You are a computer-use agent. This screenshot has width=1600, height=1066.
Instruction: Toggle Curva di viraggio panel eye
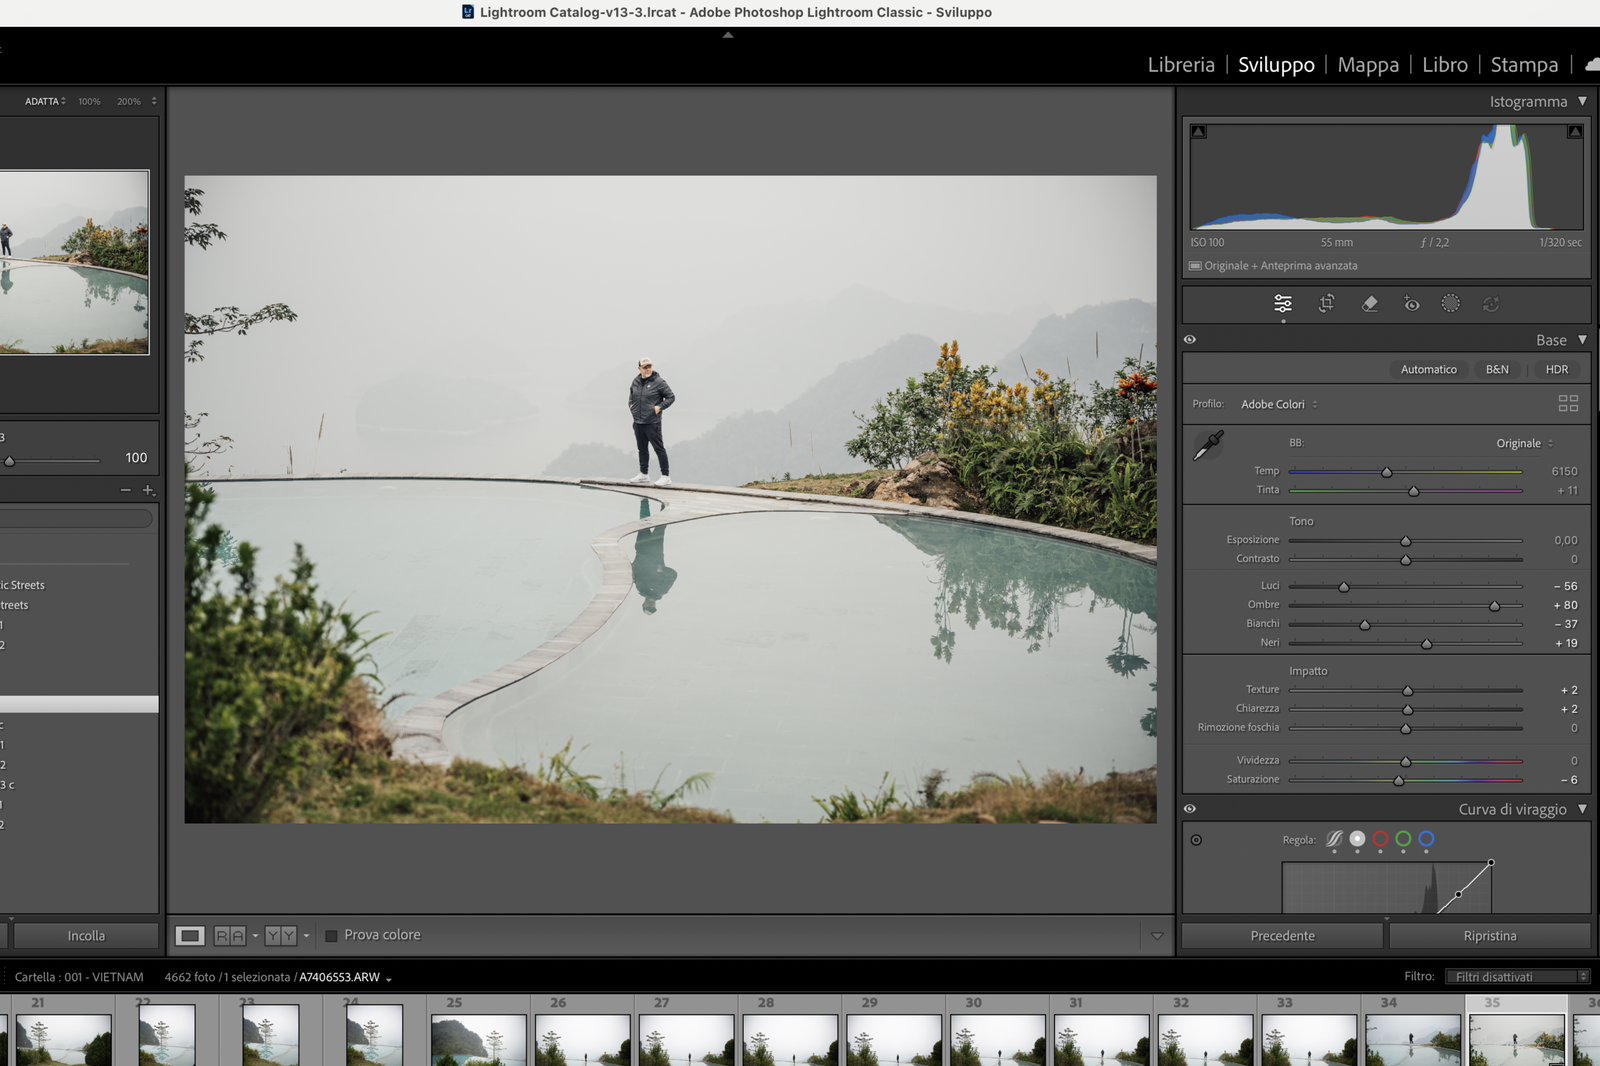(x=1190, y=809)
